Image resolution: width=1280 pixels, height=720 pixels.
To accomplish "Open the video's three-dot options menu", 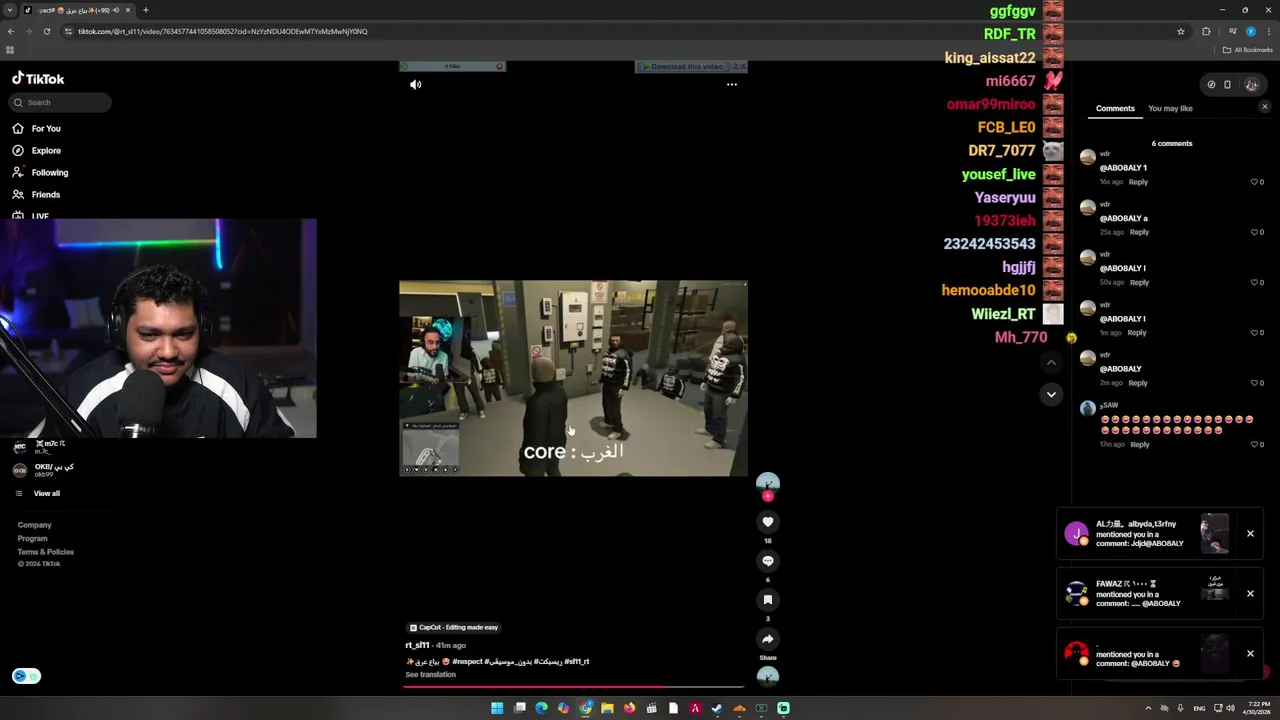I will coord(732,85).
